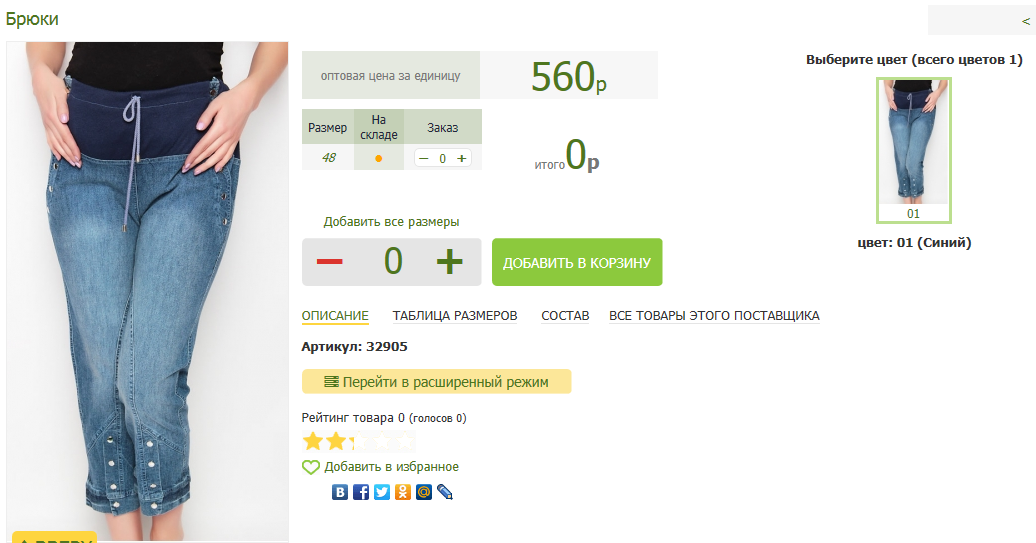Share product on Facebook icon
This screenshot has height=543, width=1036.
[361, 492]
